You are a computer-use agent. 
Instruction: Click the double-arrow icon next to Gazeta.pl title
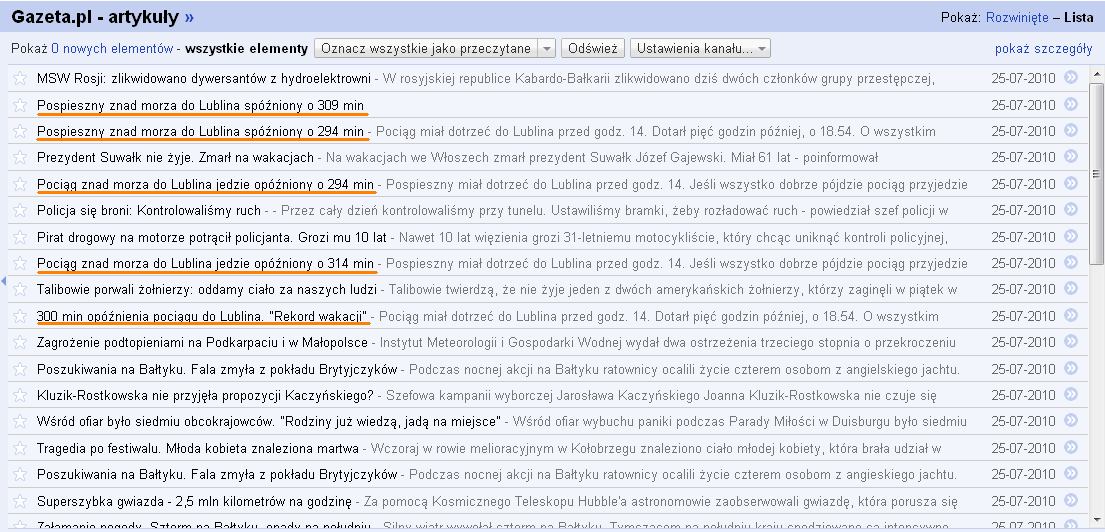point(190,17)
